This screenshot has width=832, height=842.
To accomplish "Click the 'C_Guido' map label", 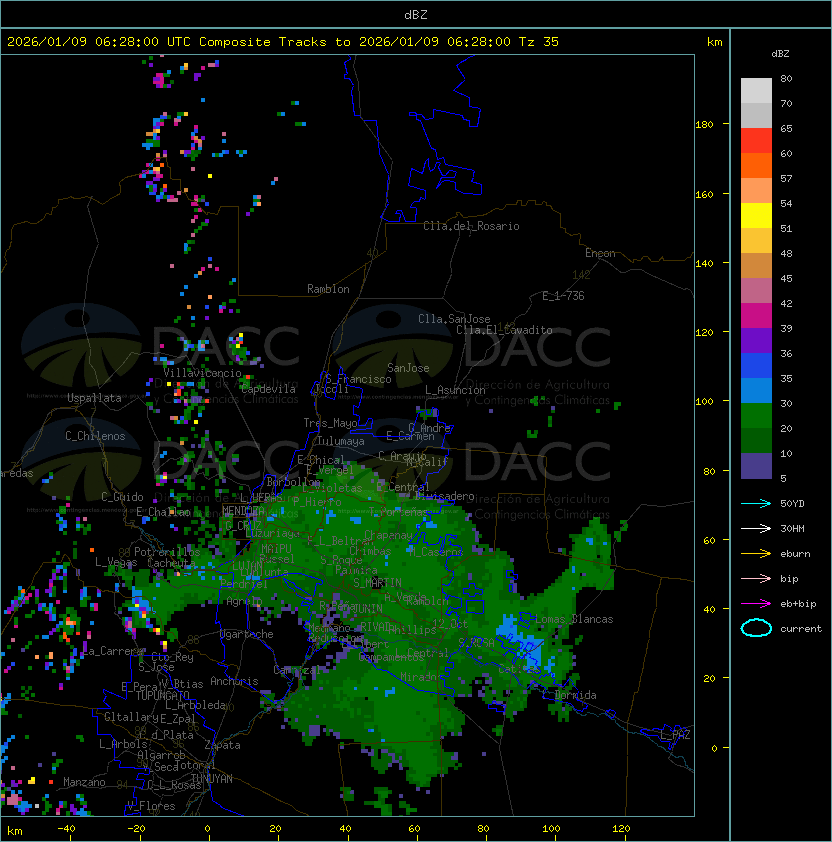I will (x=122, y=497).
